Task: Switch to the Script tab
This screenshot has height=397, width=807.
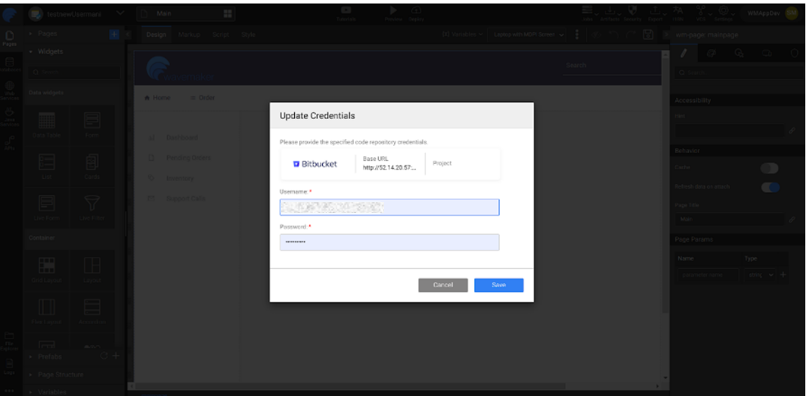Action: [x=220, y=34]
